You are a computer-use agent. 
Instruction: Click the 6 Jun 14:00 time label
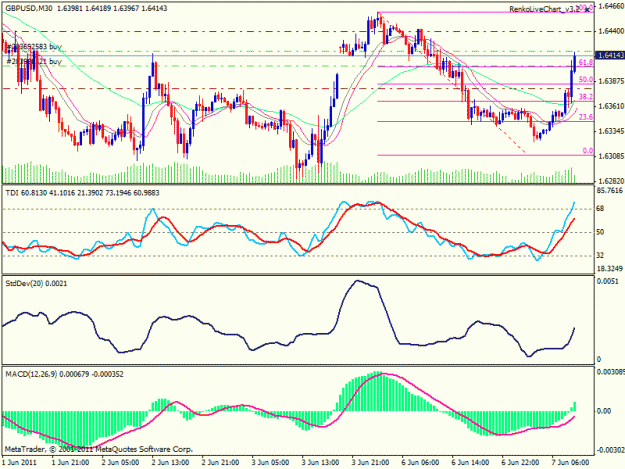tap(470, 463)
